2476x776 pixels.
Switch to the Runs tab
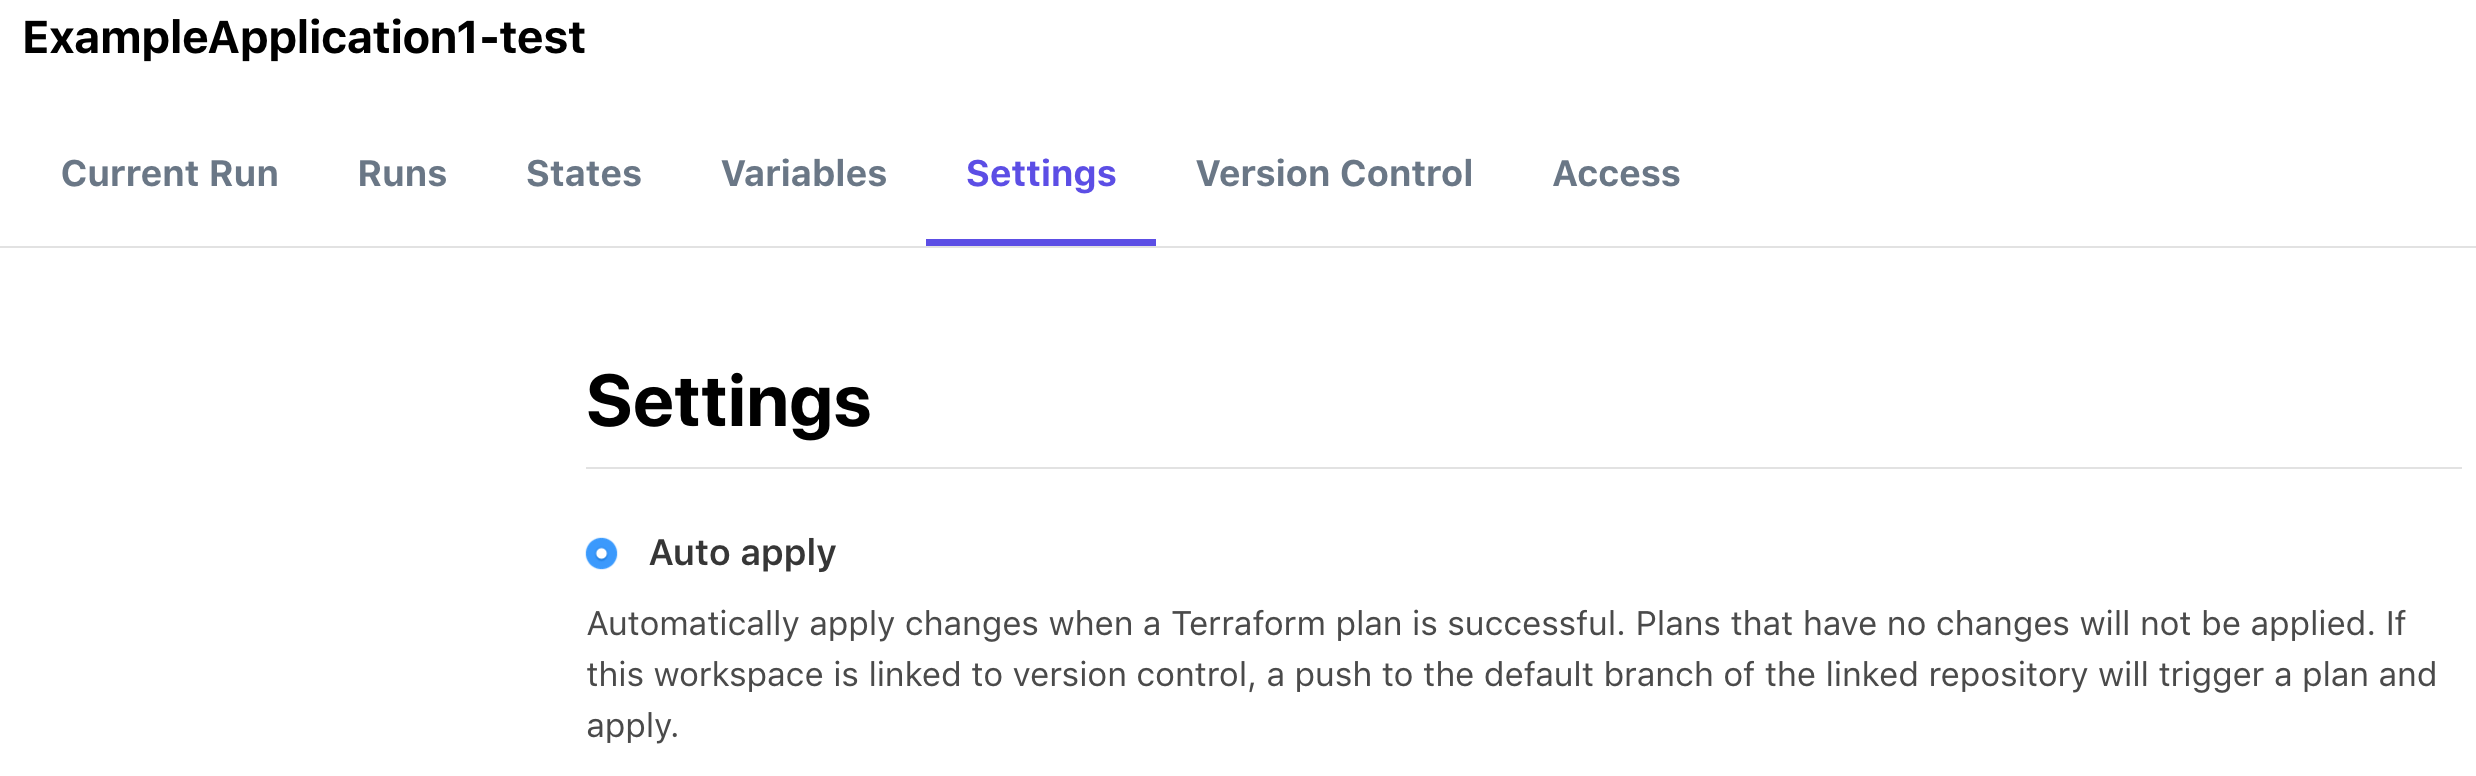[x=402, y=174]
